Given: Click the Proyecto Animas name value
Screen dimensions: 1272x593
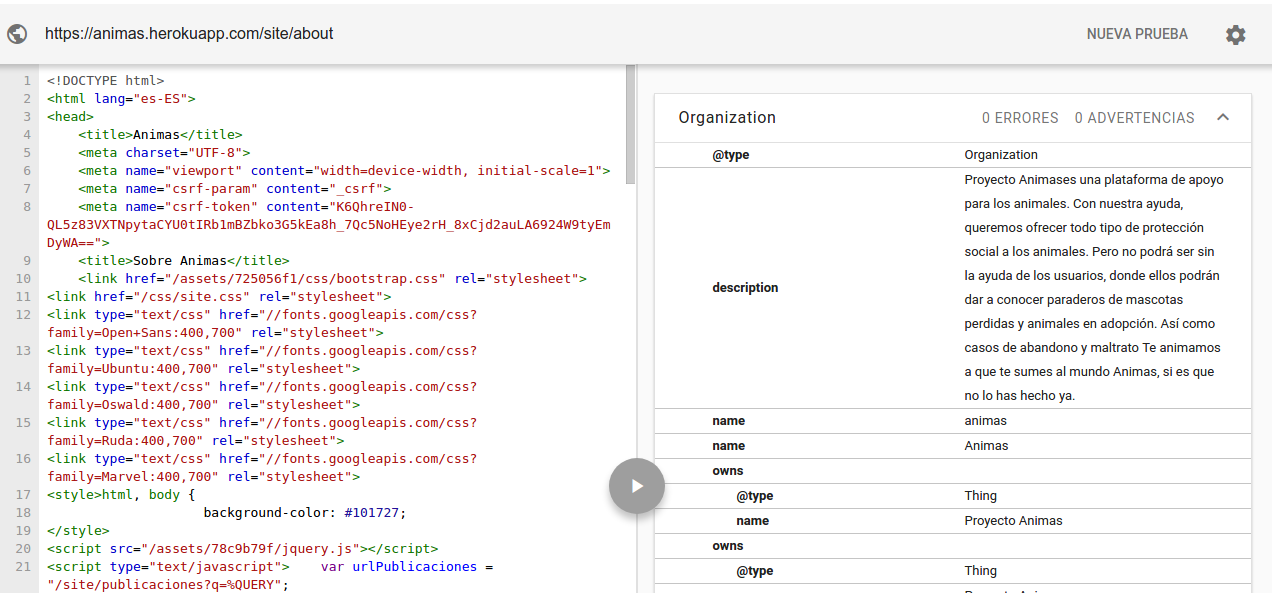Looking at the screenshot, I should click(1013, 521).
